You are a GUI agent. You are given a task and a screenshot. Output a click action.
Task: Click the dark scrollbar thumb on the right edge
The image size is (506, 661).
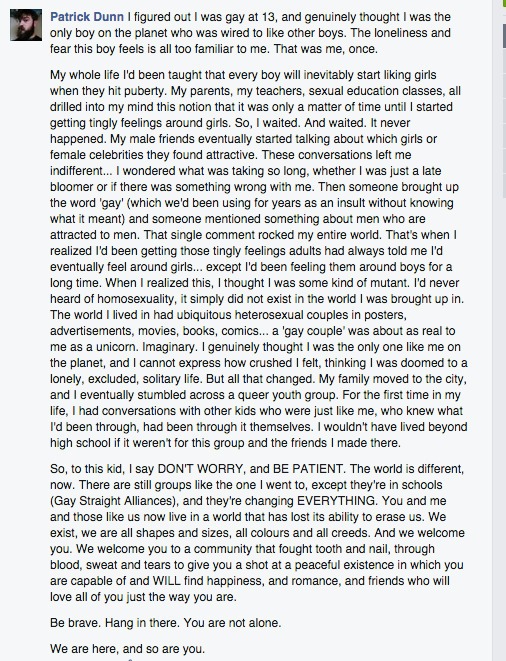504,36
